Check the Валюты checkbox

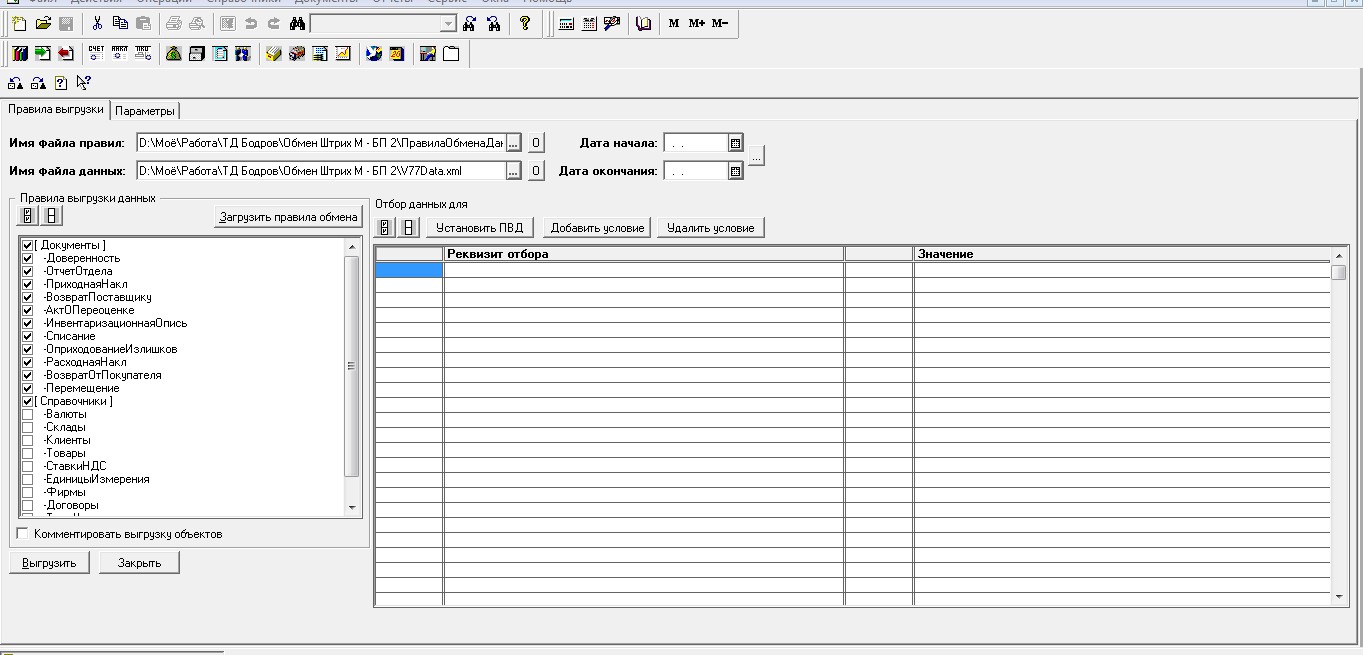(27, 414)
